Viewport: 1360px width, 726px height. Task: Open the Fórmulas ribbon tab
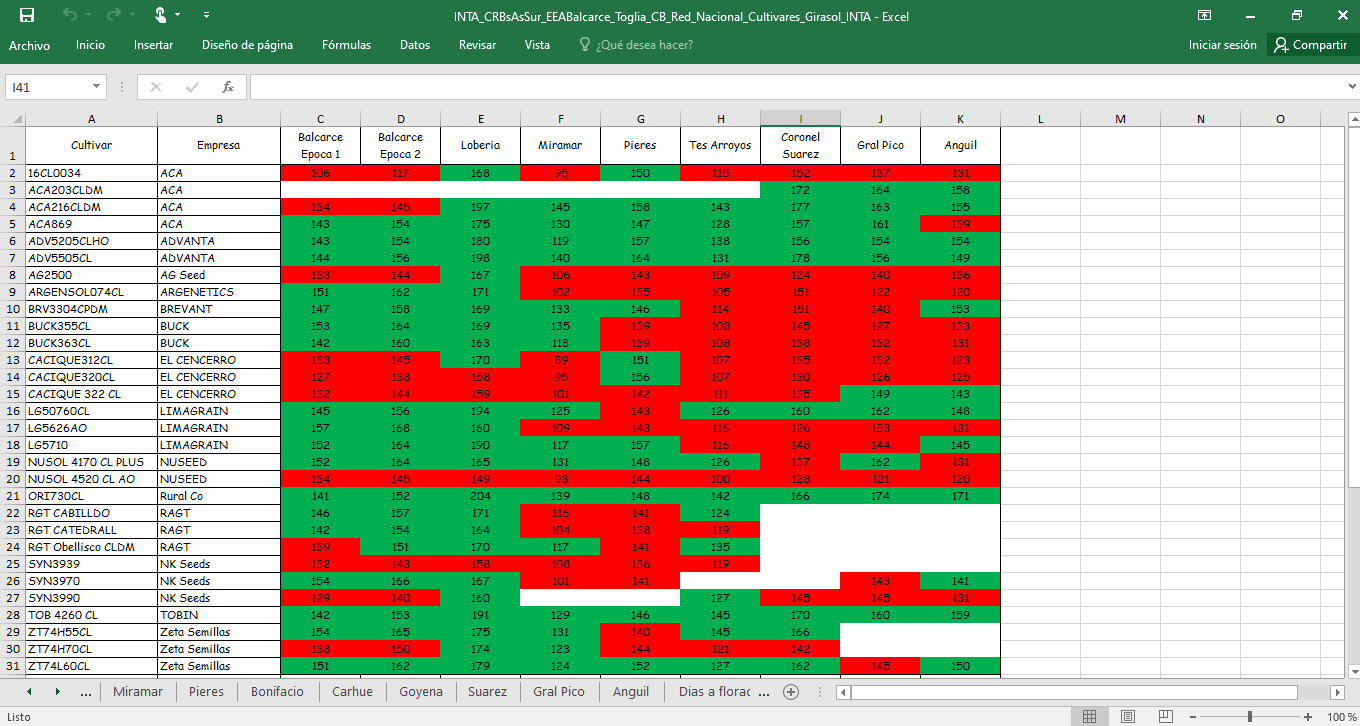(x=346, y=45)
